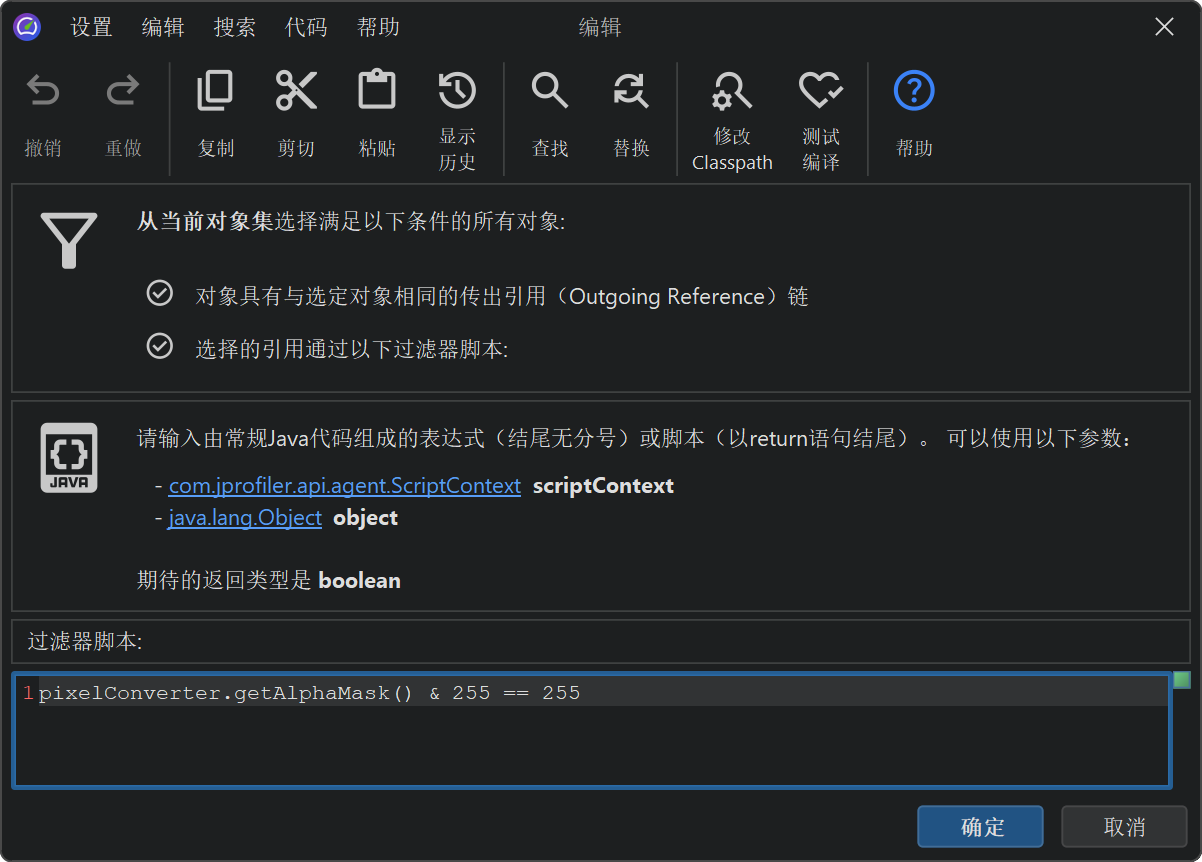Select the Cut (剪切) scissors icon
Image resolution: width=1202 pixels, height=862 pixels.
[296, 92]
